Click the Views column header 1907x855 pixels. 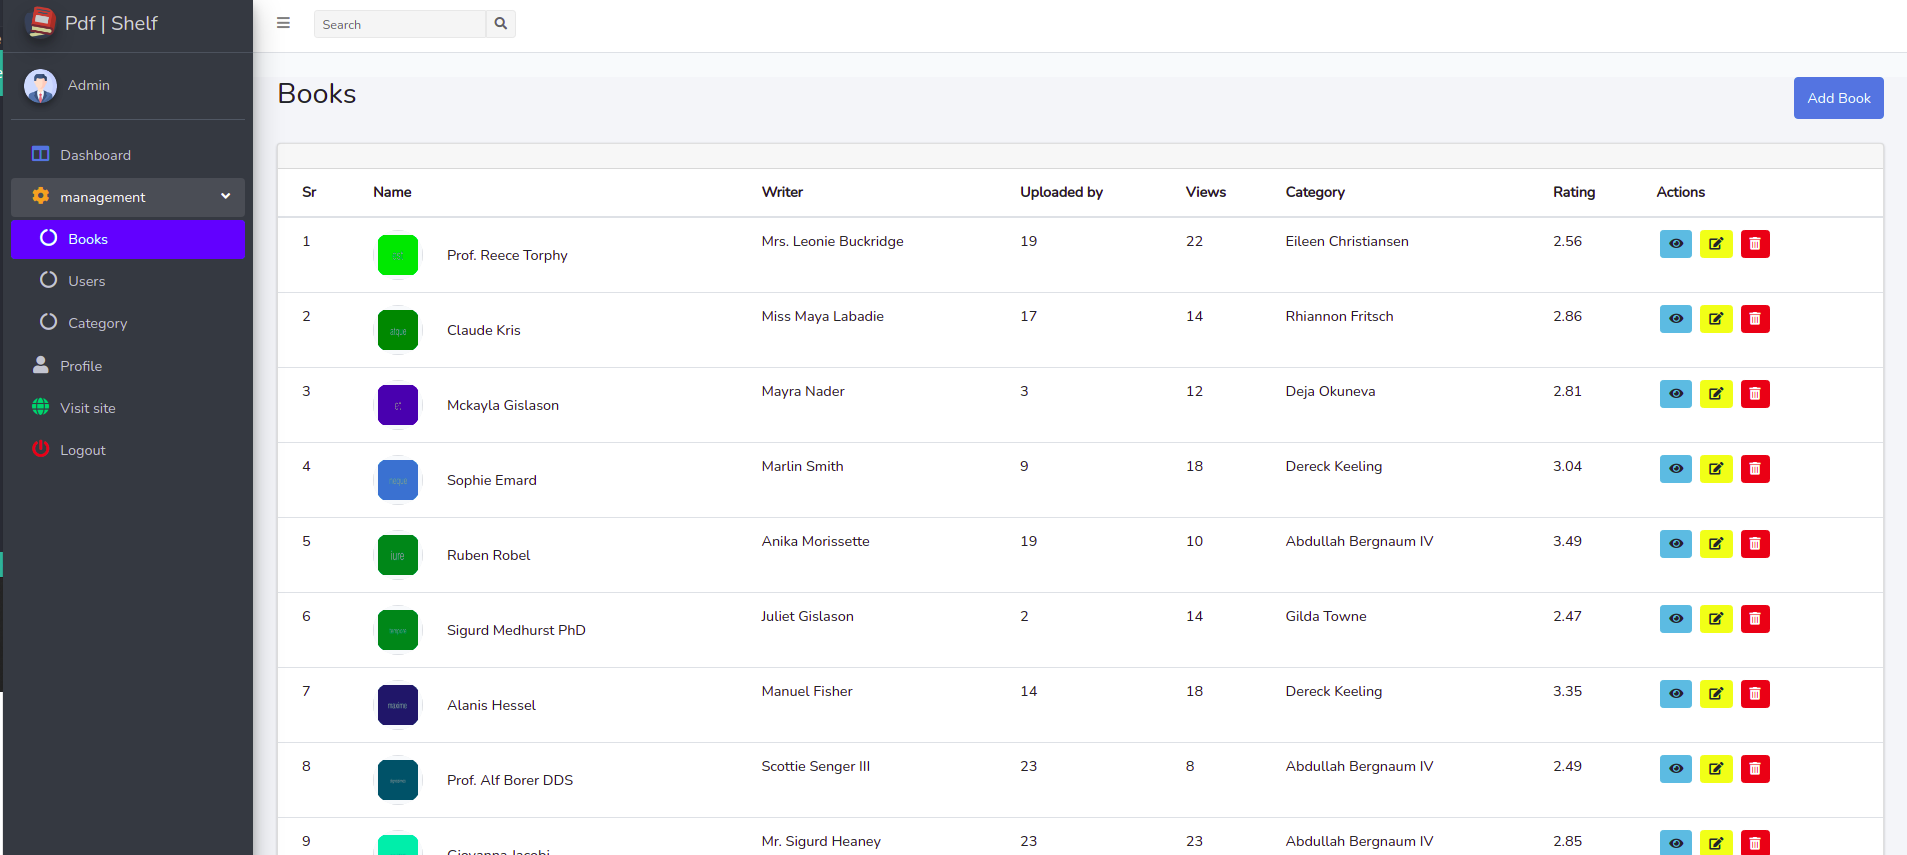coord(1206,192)
